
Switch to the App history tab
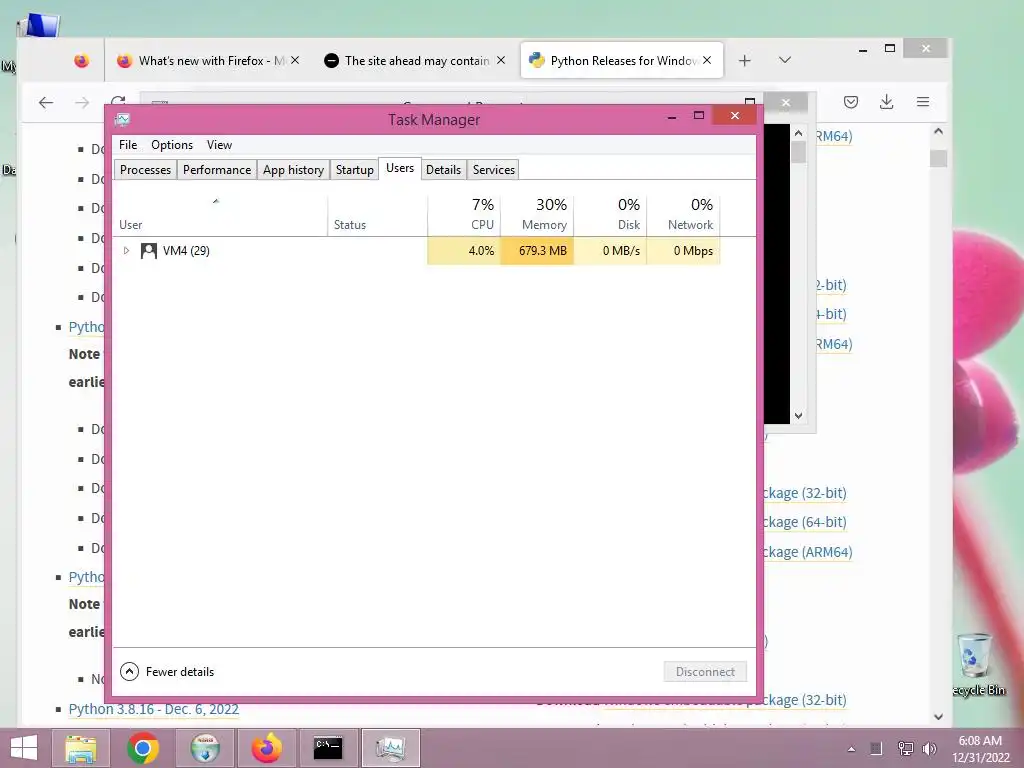click(x=293, y=170)
